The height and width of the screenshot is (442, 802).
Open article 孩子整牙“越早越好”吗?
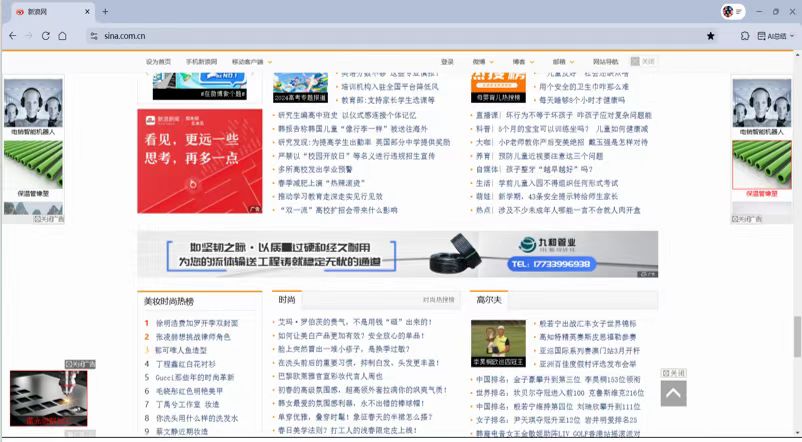click(534, 169)
